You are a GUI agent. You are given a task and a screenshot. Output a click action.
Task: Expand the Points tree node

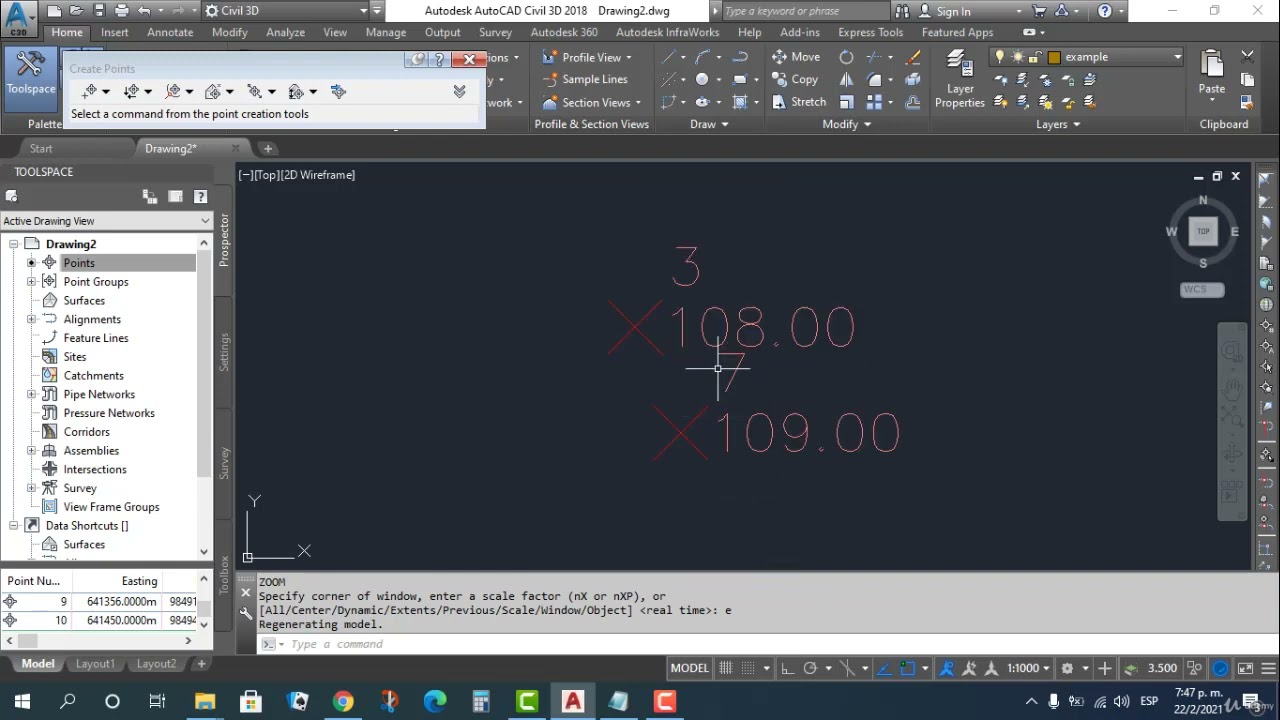(31, 263)
